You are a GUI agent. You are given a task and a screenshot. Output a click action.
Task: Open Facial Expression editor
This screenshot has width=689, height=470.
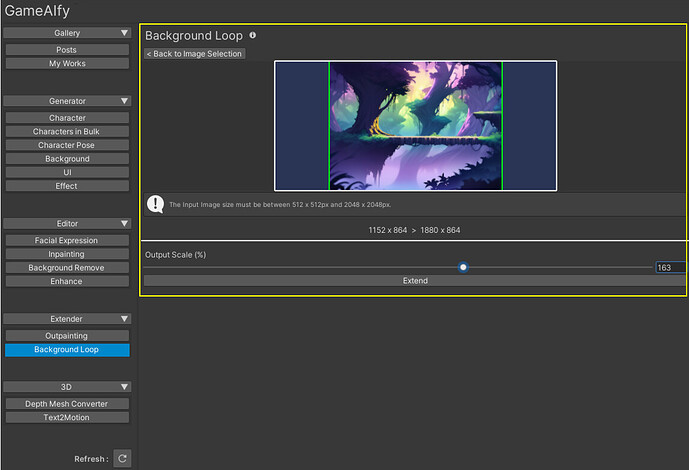[x=67, y=240]
